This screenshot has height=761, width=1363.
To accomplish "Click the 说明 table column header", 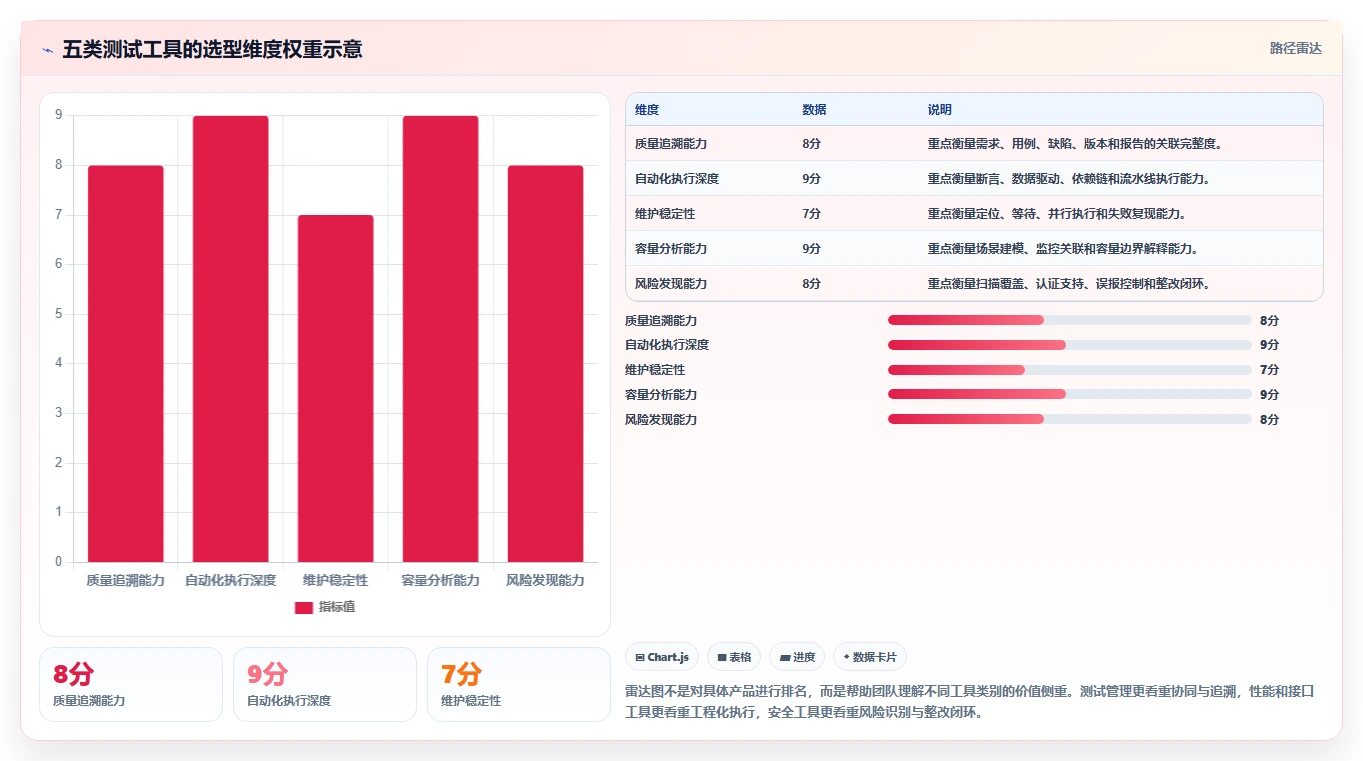I will (940, 110).
